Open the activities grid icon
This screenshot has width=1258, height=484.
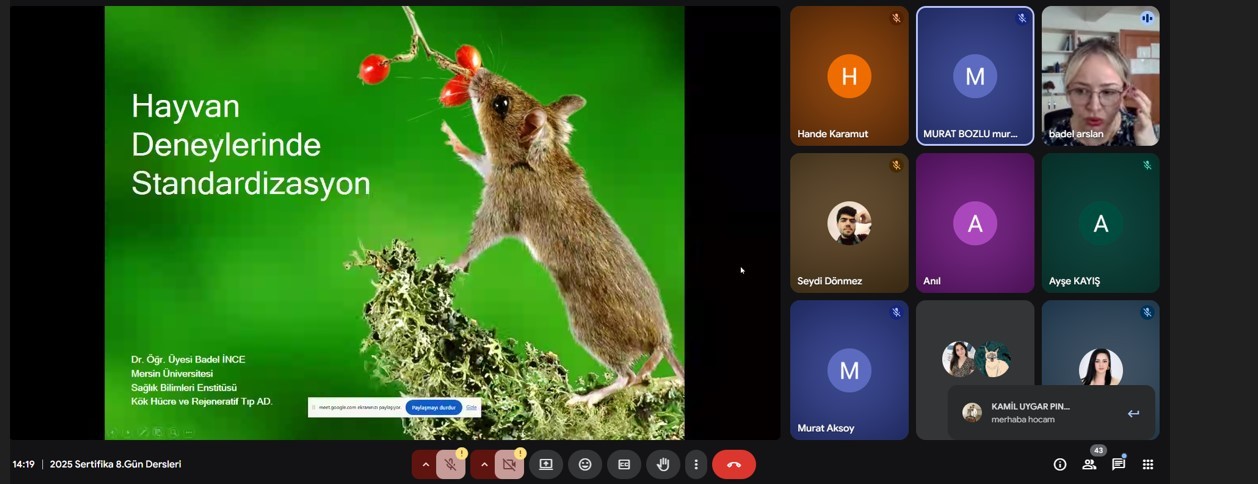pyautogui.click(x=1148, y=464)
